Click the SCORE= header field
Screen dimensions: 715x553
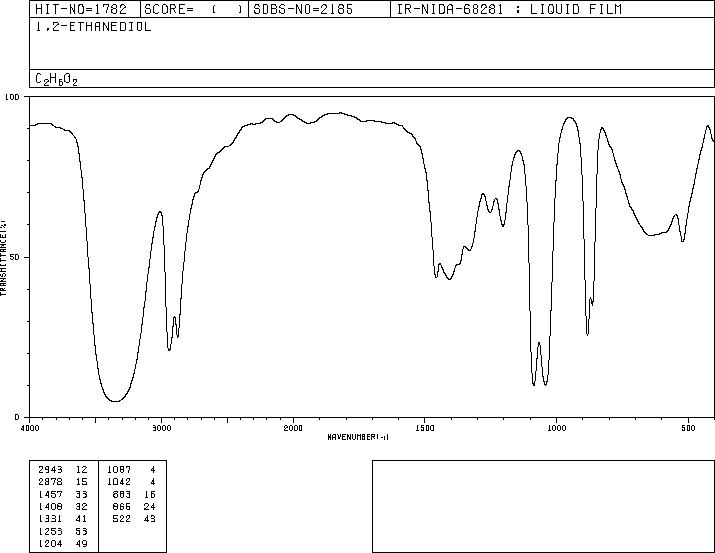[194, 9]
